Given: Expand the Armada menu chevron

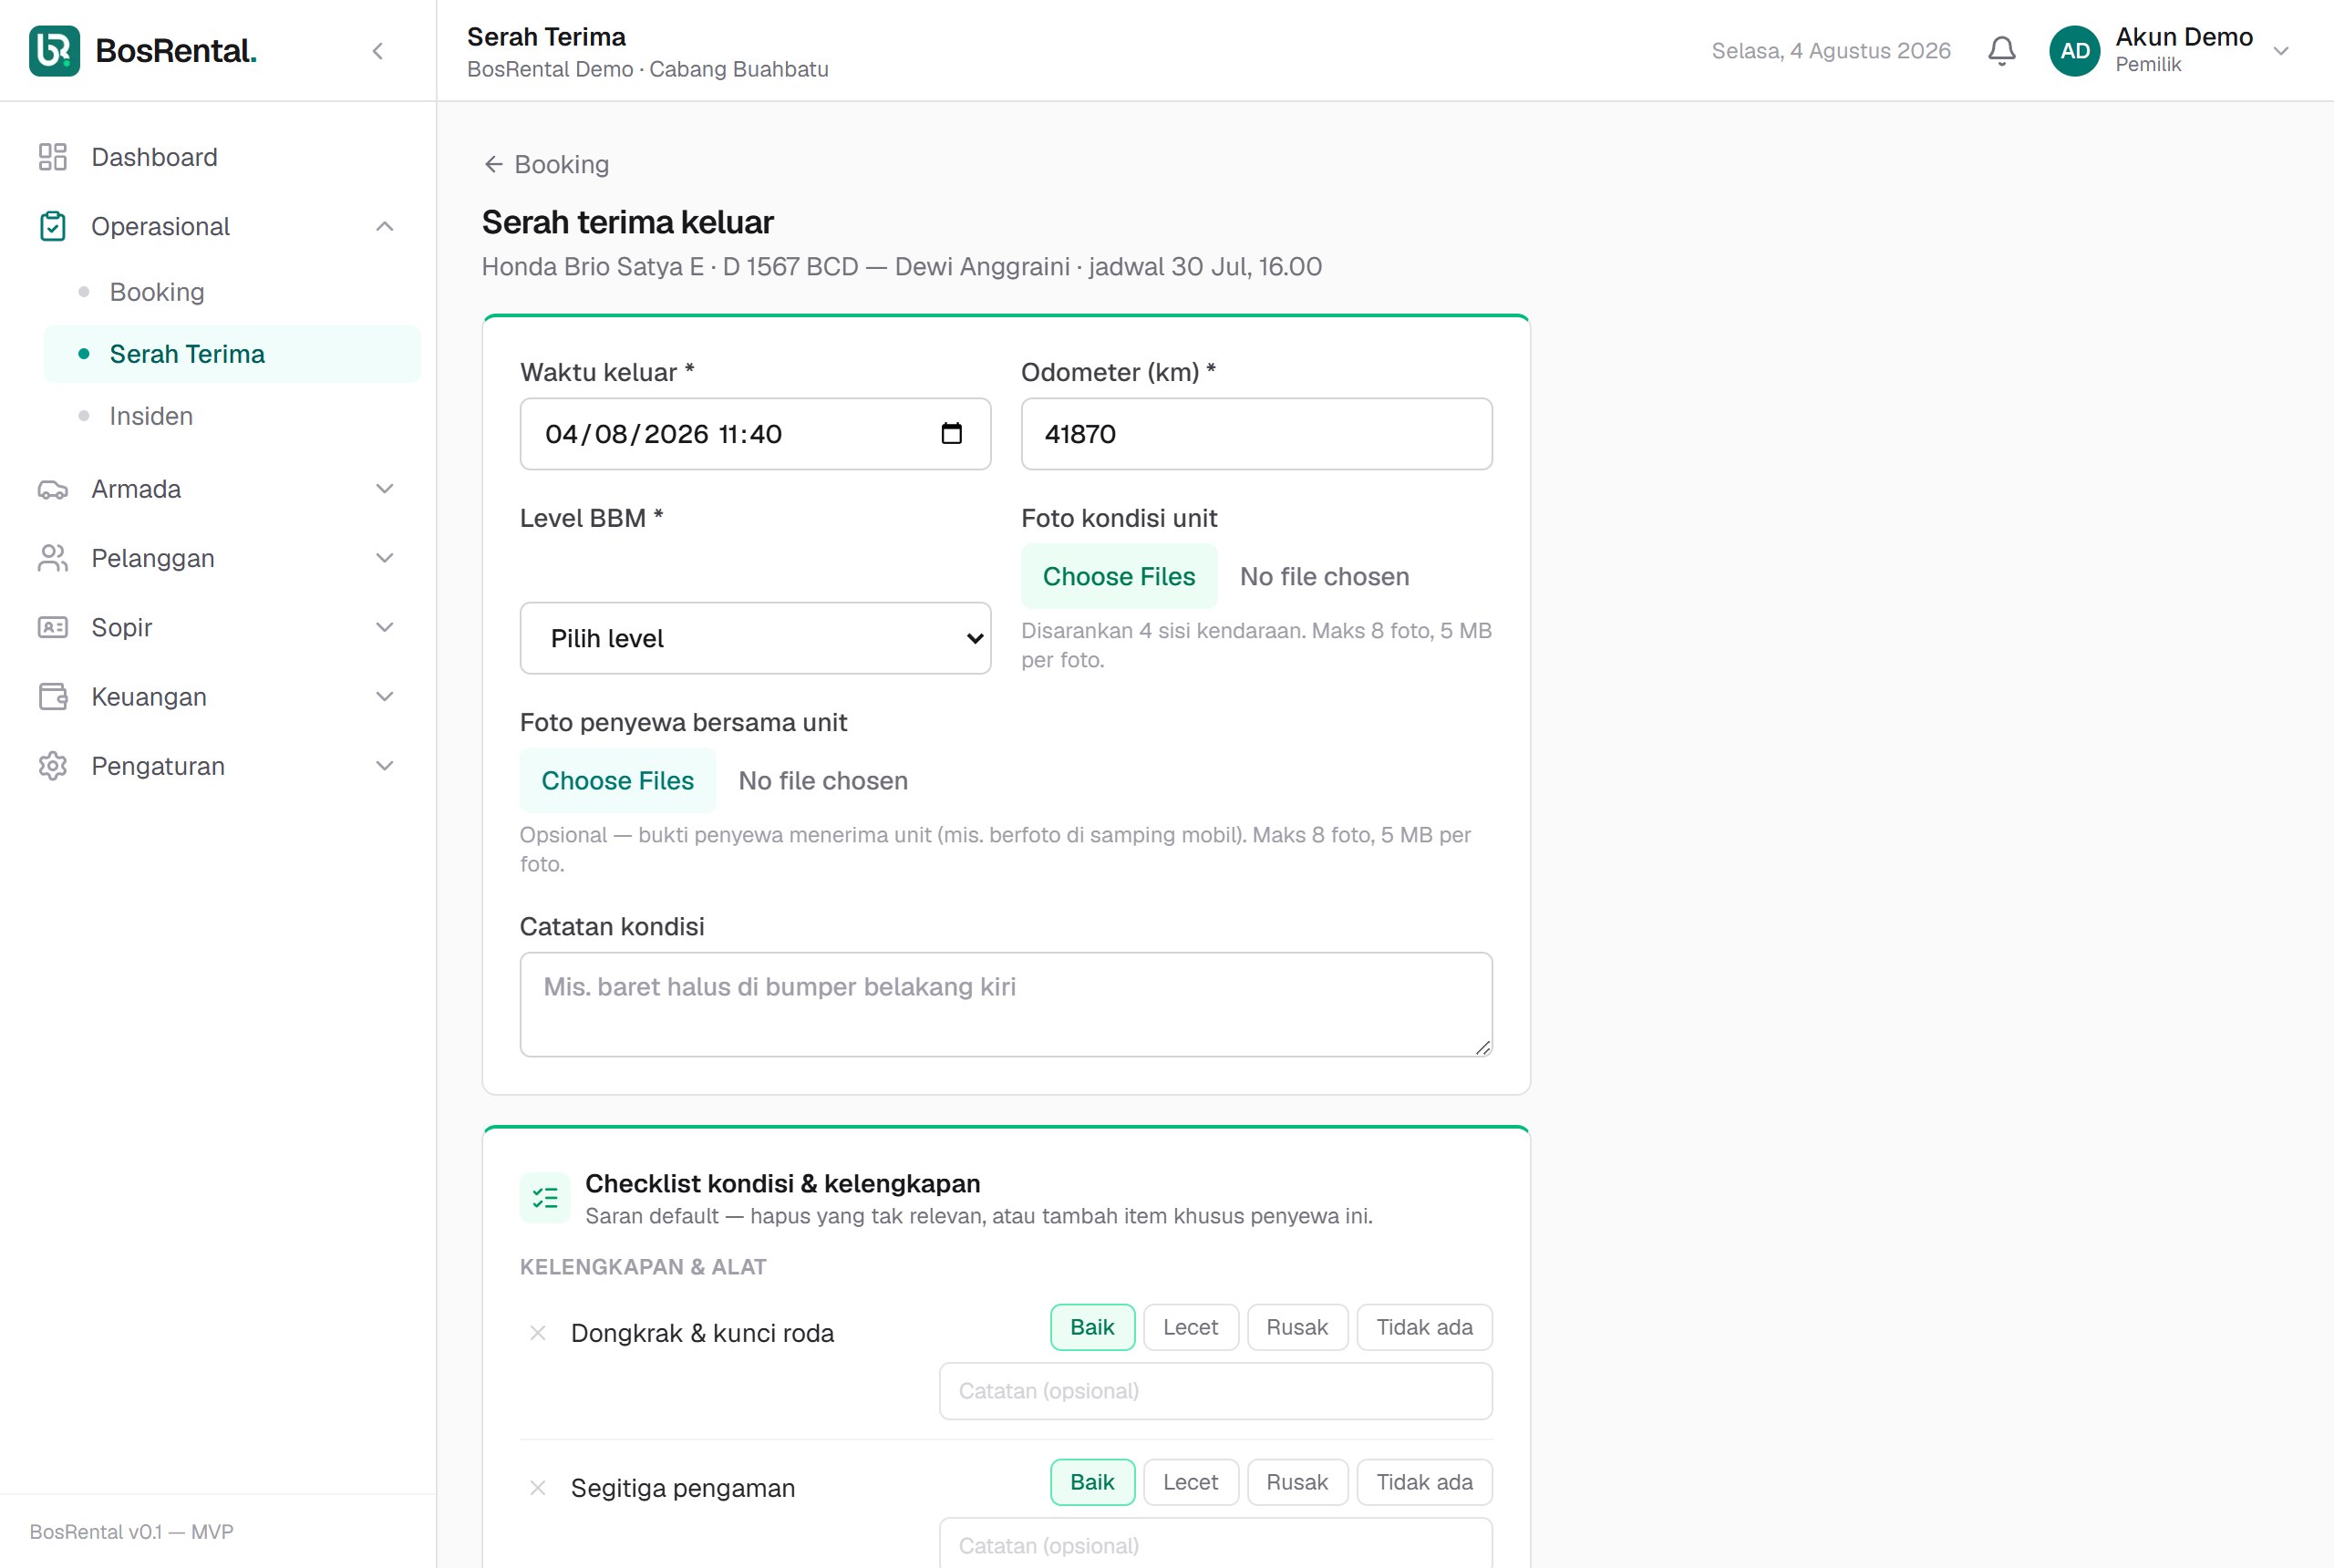Looking at the screenshot, I should 385,489.
